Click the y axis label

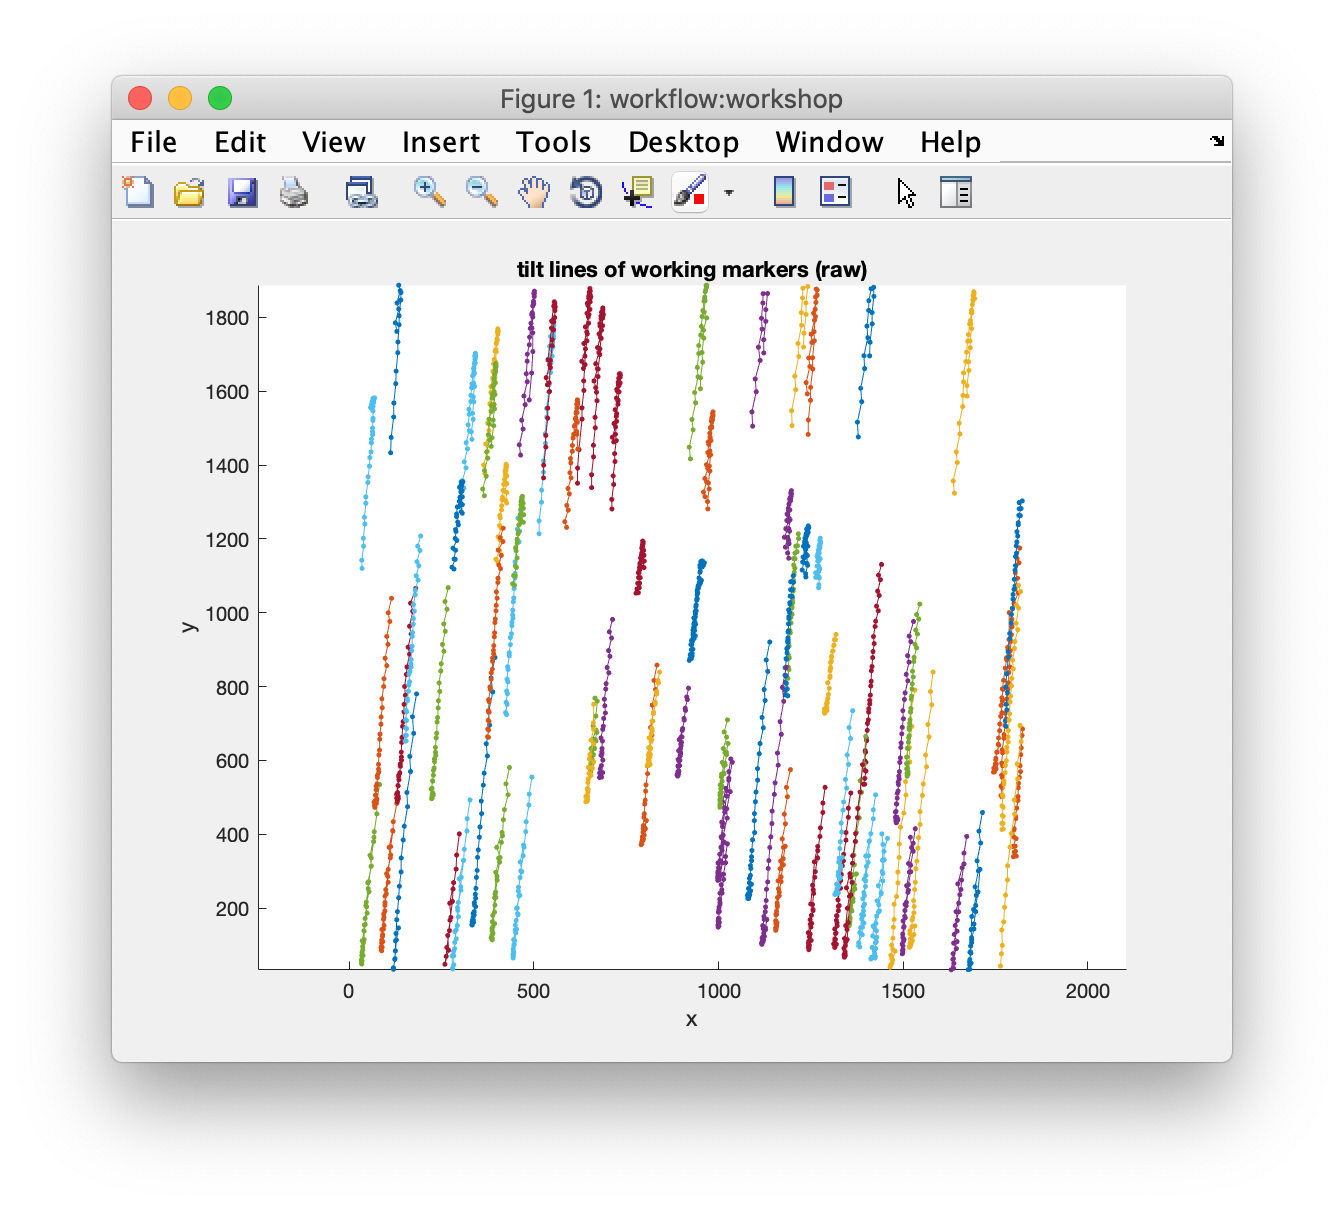pos(188,627)
